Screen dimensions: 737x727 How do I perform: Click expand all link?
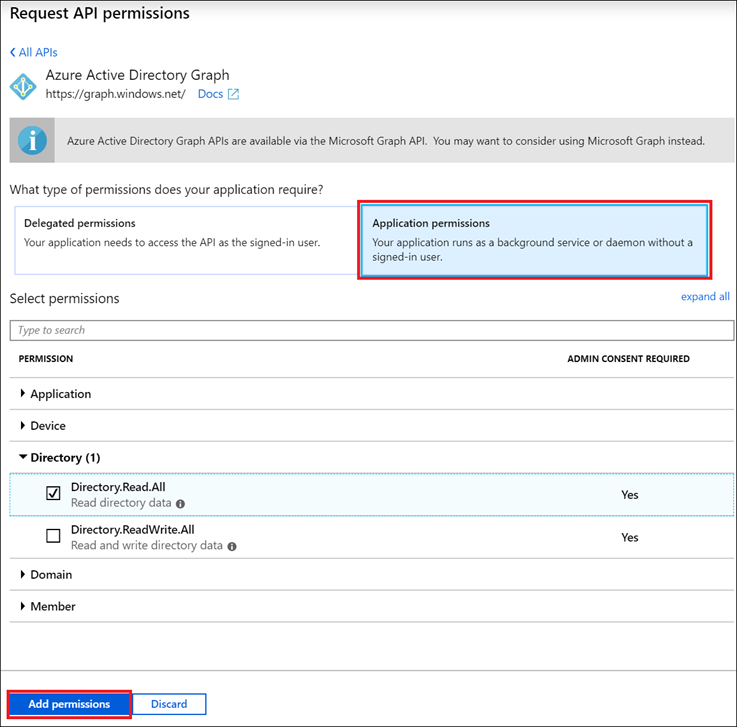(x=705, y=297)
